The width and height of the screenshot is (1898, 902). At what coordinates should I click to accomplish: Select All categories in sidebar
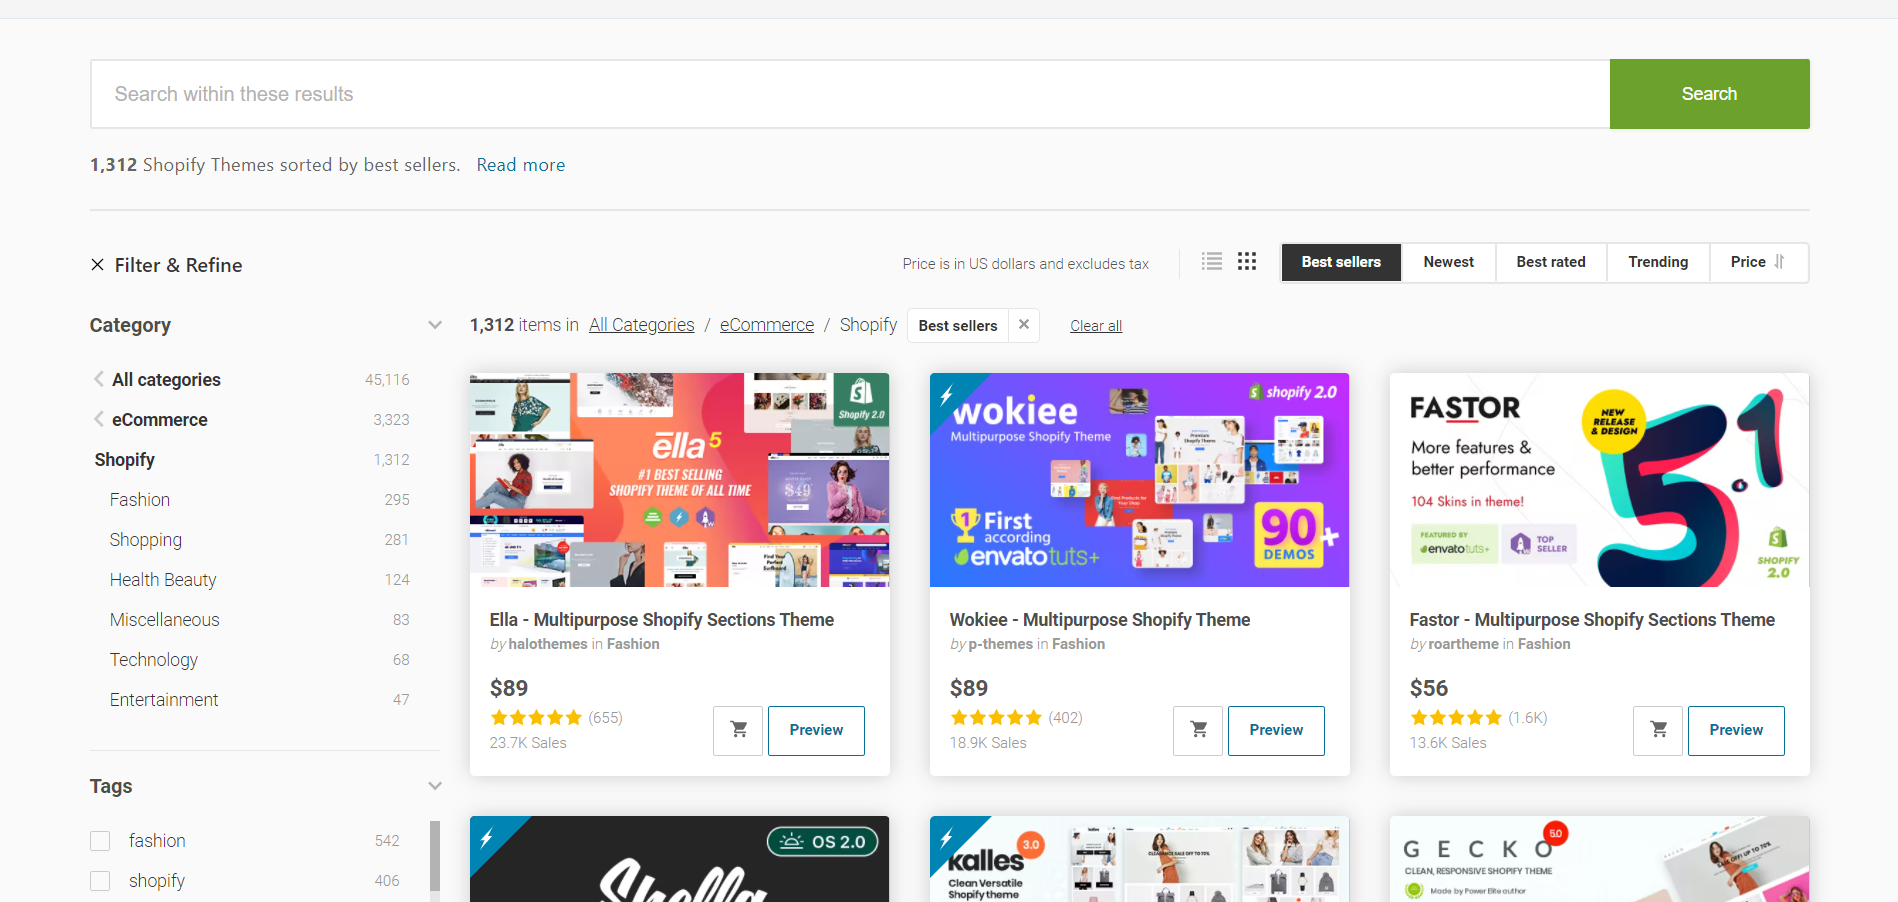tap(166, 380)
